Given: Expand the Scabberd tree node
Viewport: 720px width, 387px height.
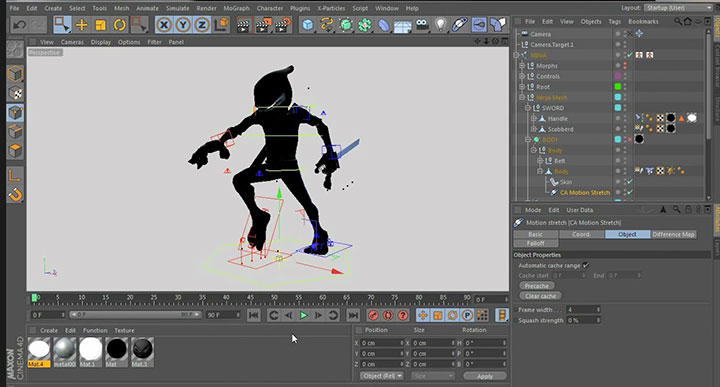Looking at the screenshot, I should pos(534,129).
